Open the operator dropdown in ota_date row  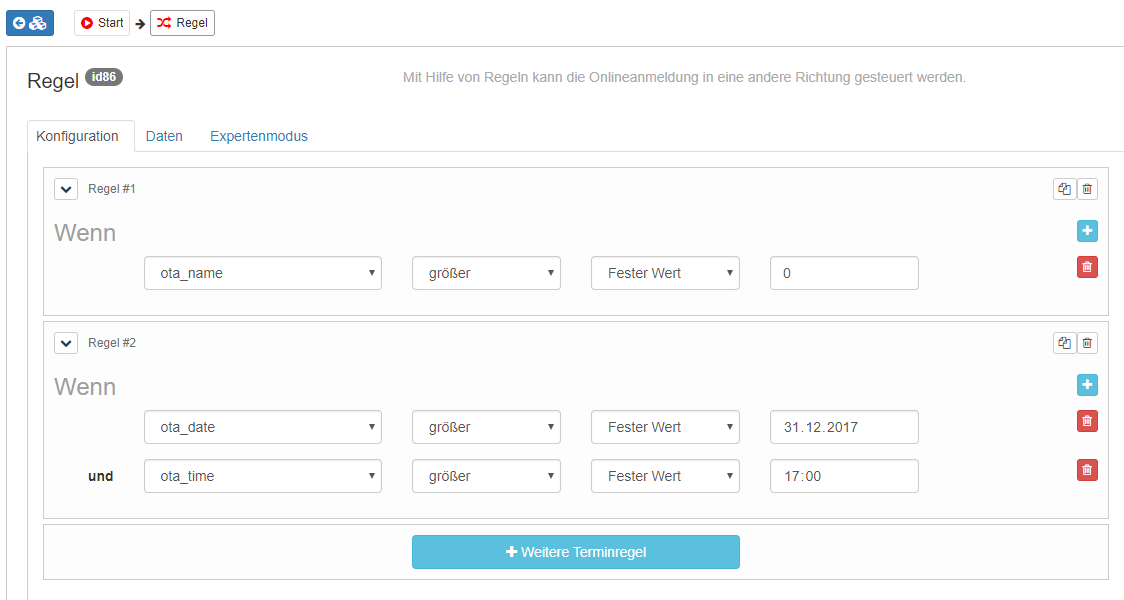[x=486, y=427]
